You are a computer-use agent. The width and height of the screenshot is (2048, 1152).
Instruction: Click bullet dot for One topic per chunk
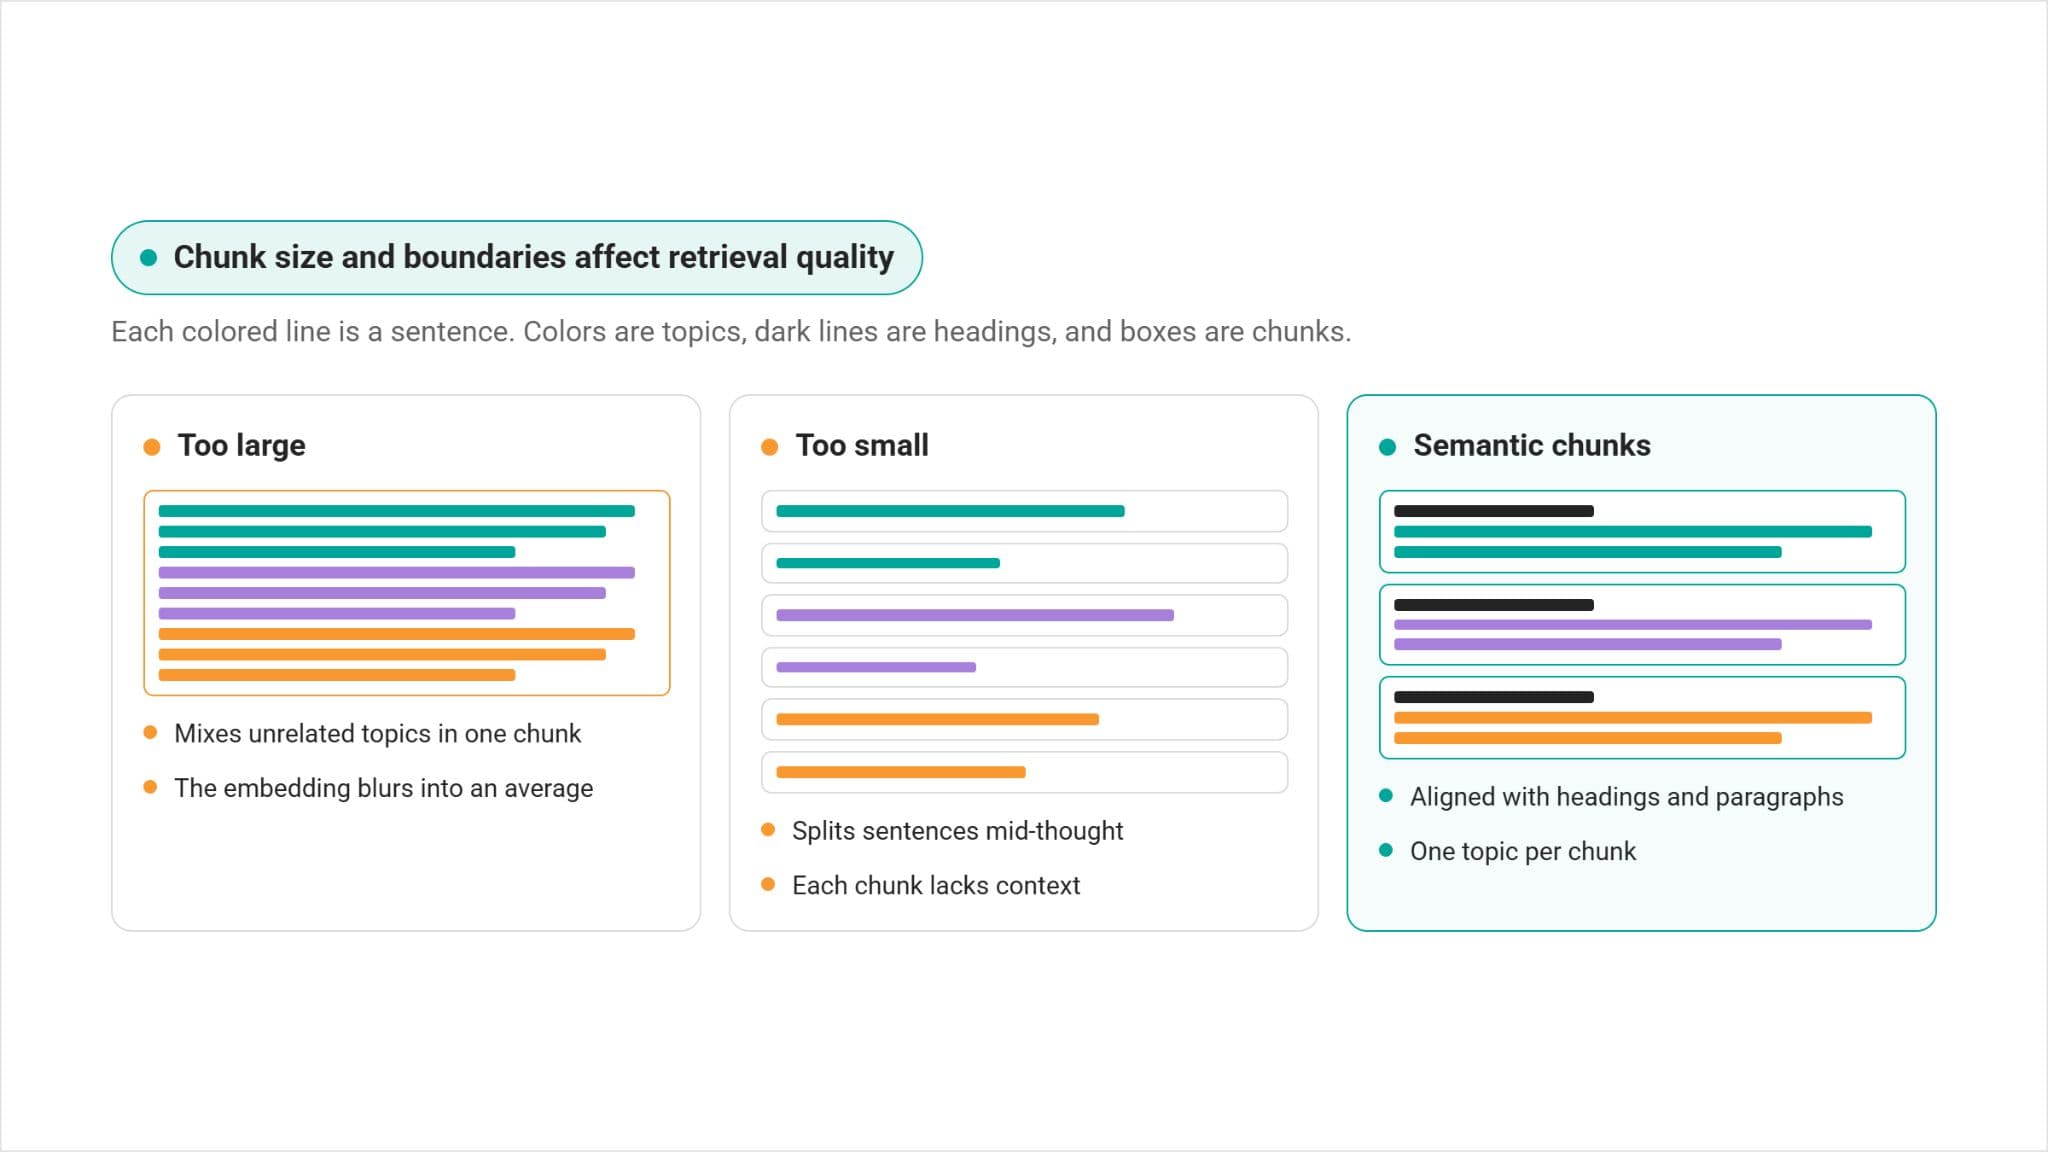pos(1386,851)
